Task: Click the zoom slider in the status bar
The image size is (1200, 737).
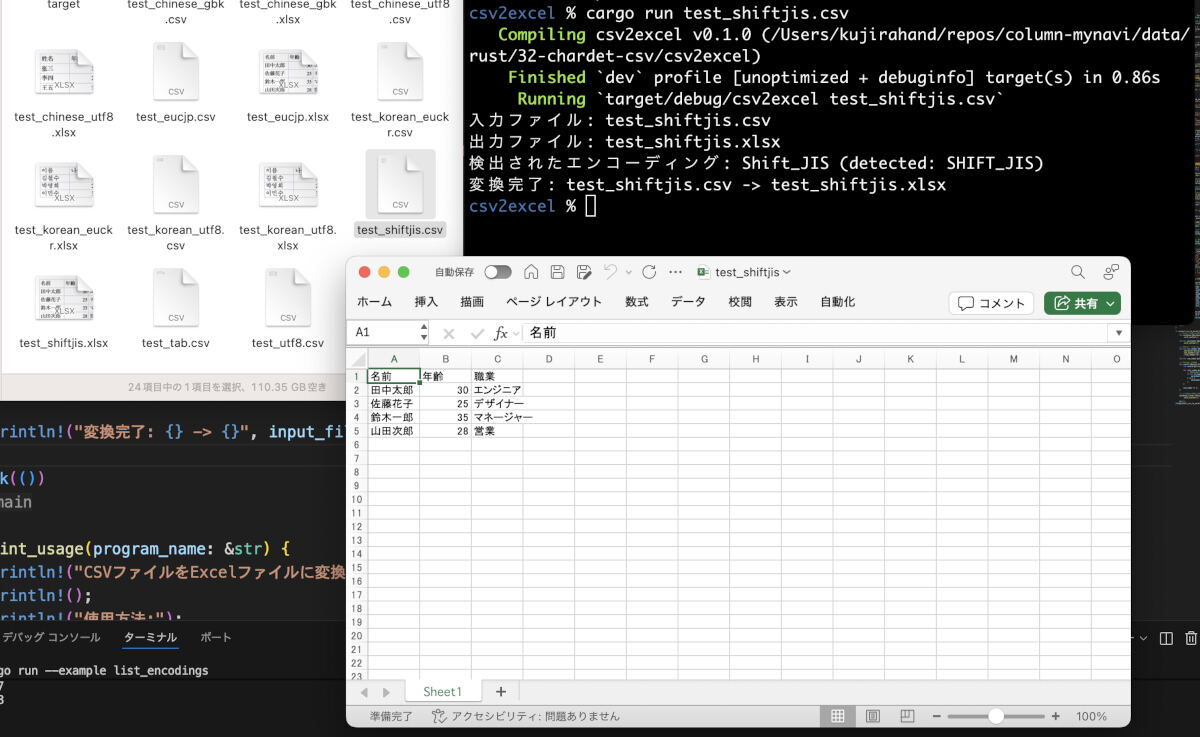Action: tap(996, 716)
